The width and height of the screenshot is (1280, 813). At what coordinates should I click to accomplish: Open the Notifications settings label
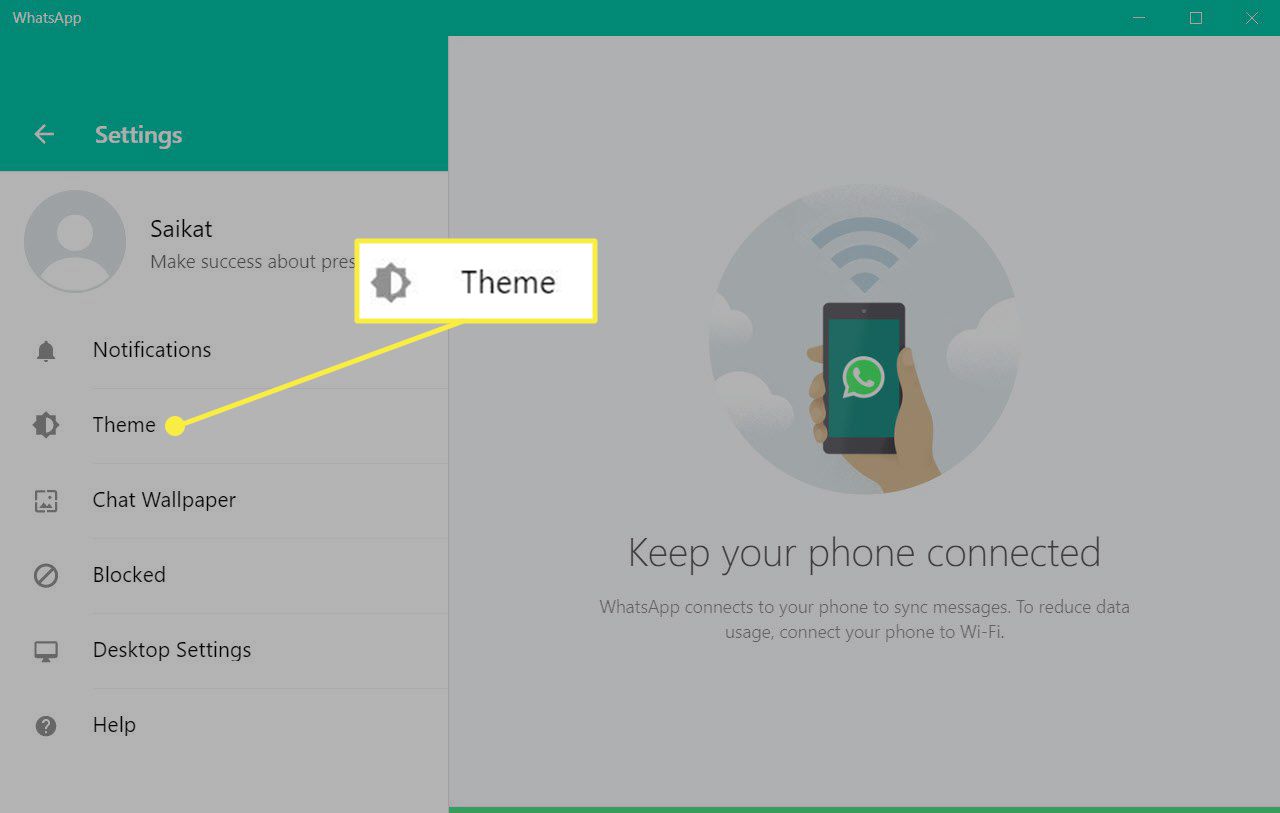pos(152,350)
